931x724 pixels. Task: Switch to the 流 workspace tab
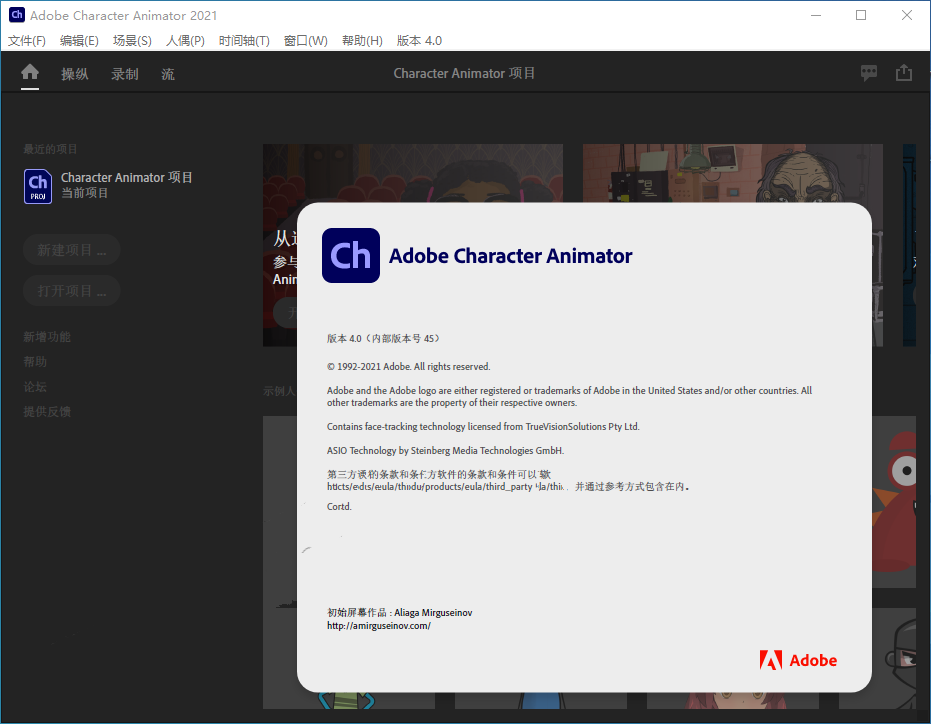(x=168, y=74)
